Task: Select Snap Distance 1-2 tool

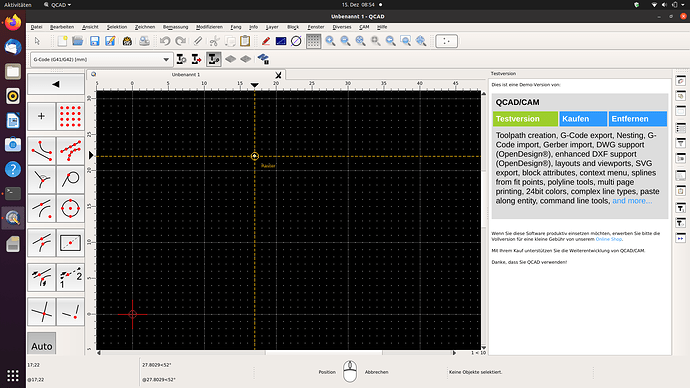Action: (x=70, y=277)
